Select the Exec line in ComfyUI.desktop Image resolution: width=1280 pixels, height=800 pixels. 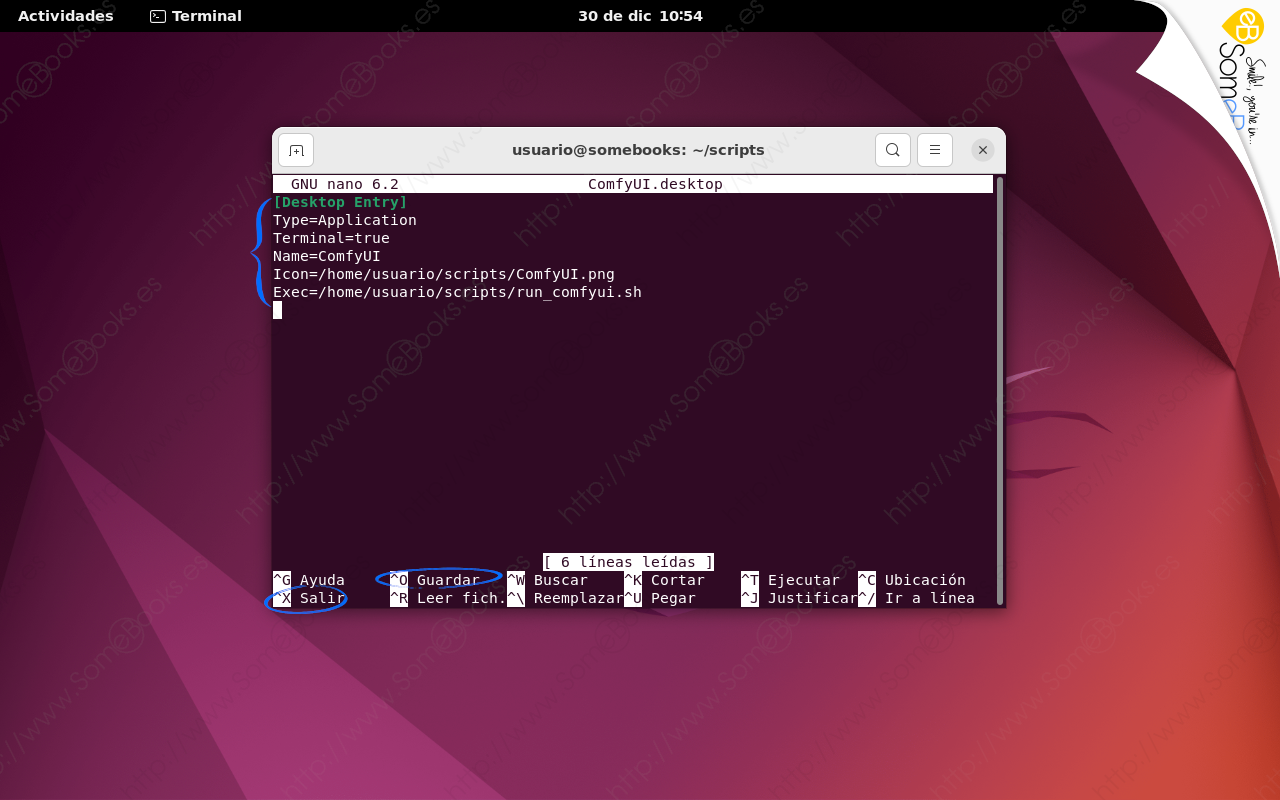[x=456, y=292]
